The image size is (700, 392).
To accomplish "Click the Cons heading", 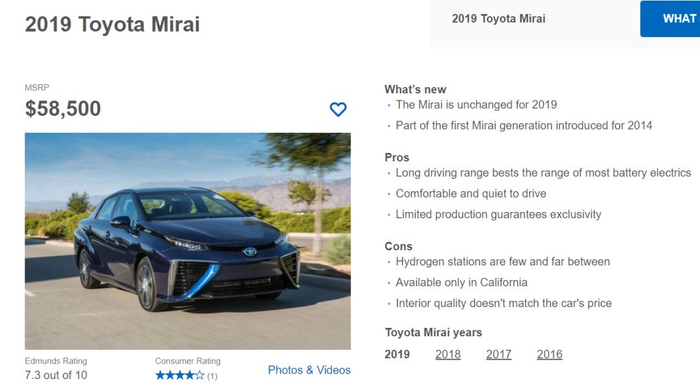I will click(x=398, y=246).
